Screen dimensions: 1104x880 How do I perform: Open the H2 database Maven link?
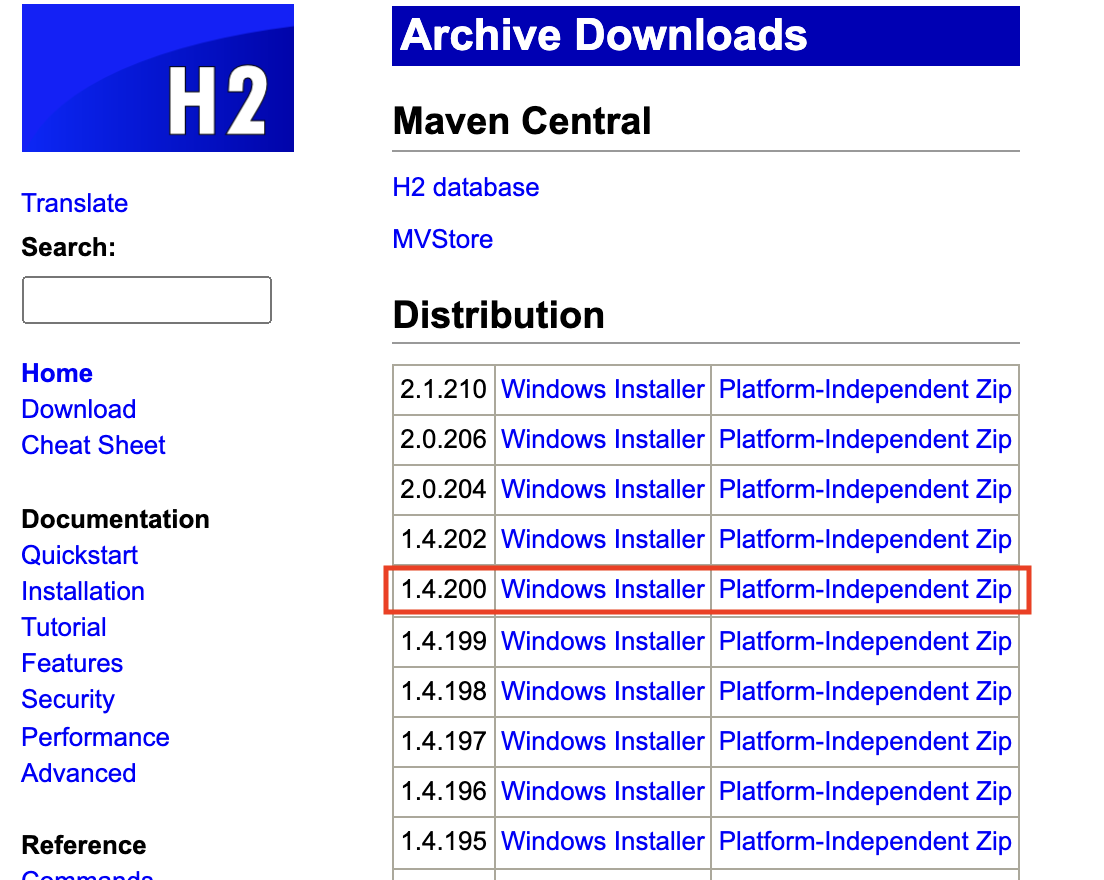coord(466,187)
